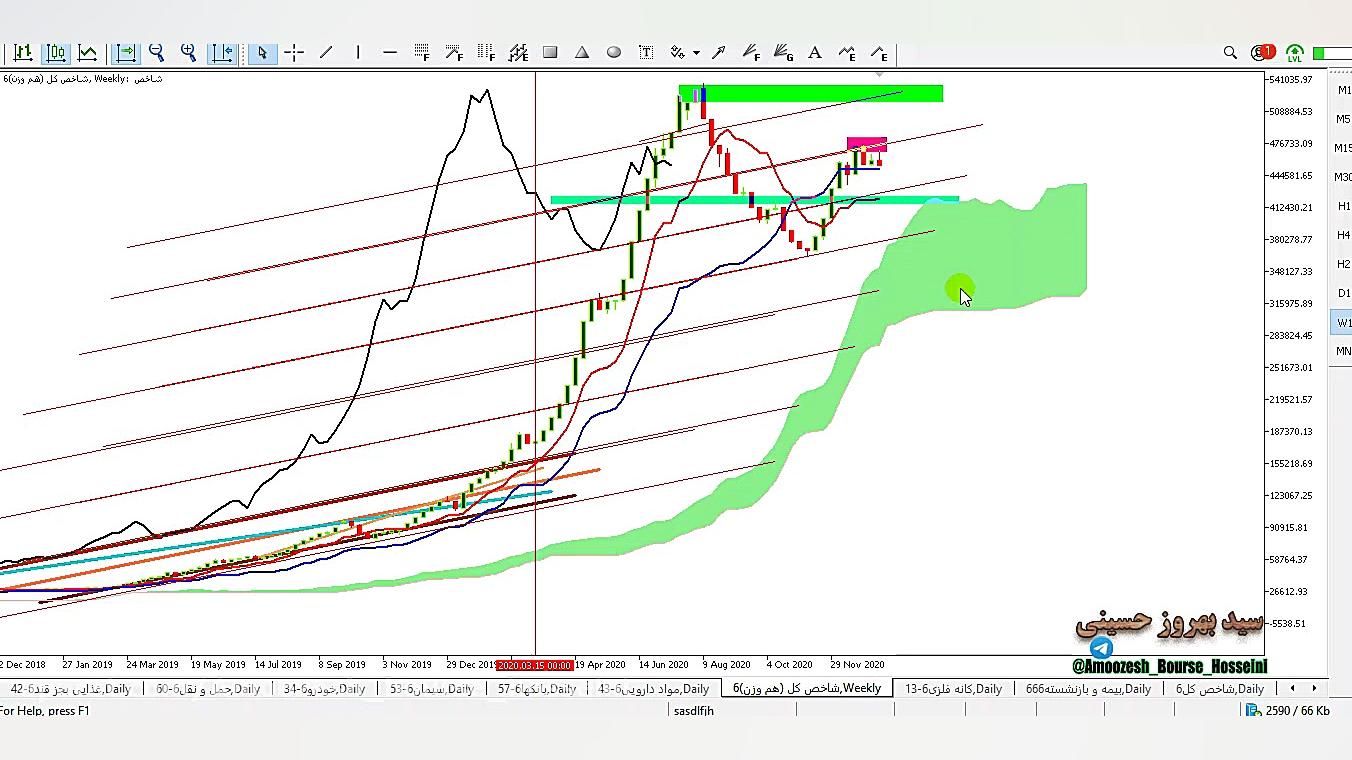Click the 2020.03.15 00:00 date marker
1352x760 pixels.
(x=535, y=665)
